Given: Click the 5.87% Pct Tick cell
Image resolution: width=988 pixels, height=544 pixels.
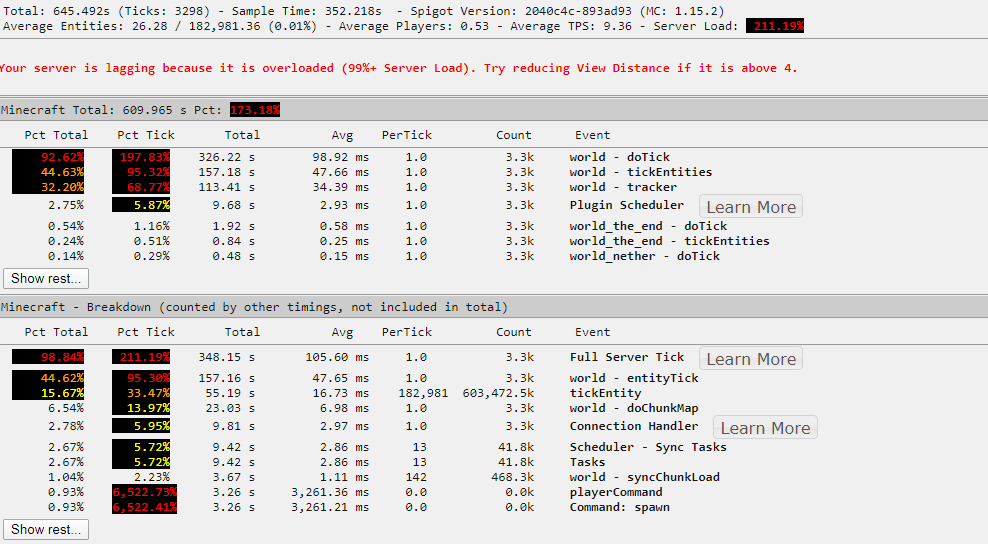Looking at the screenshot, I should pyautogui.click(x=141, y=205).
